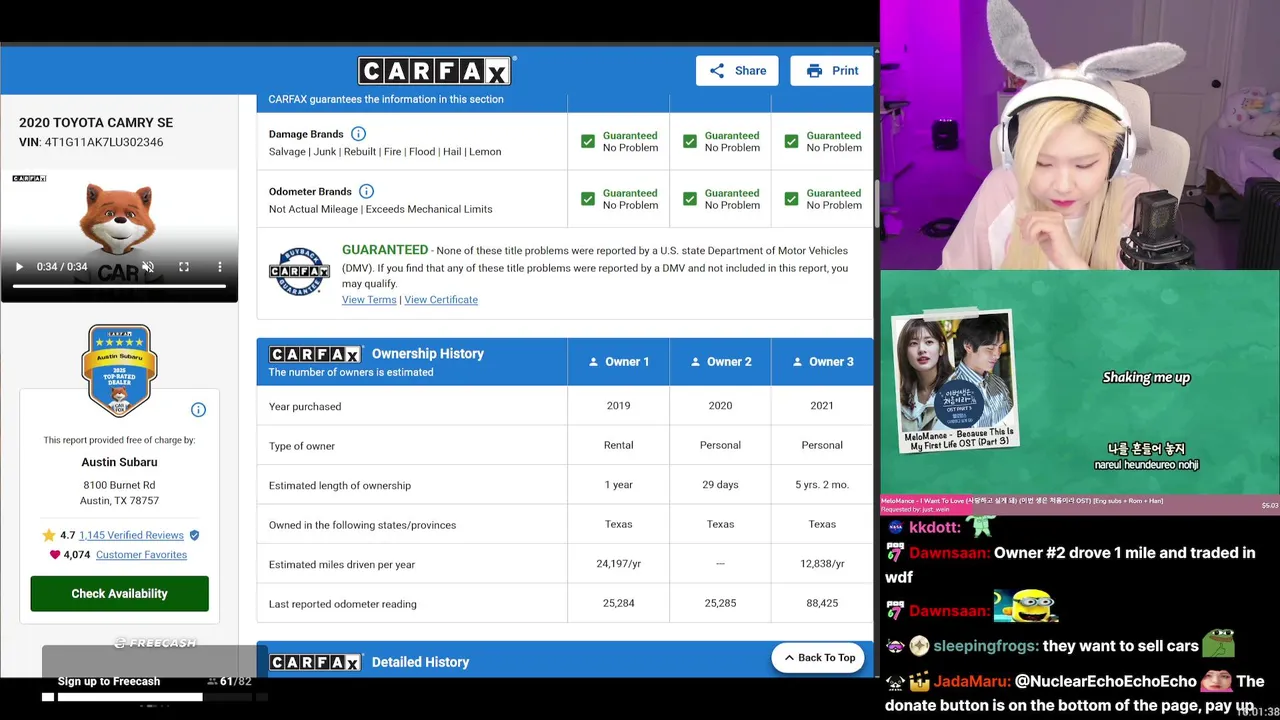
Task: Click the minion emote in Dawnsaan's message
Action: [1026, 607]
